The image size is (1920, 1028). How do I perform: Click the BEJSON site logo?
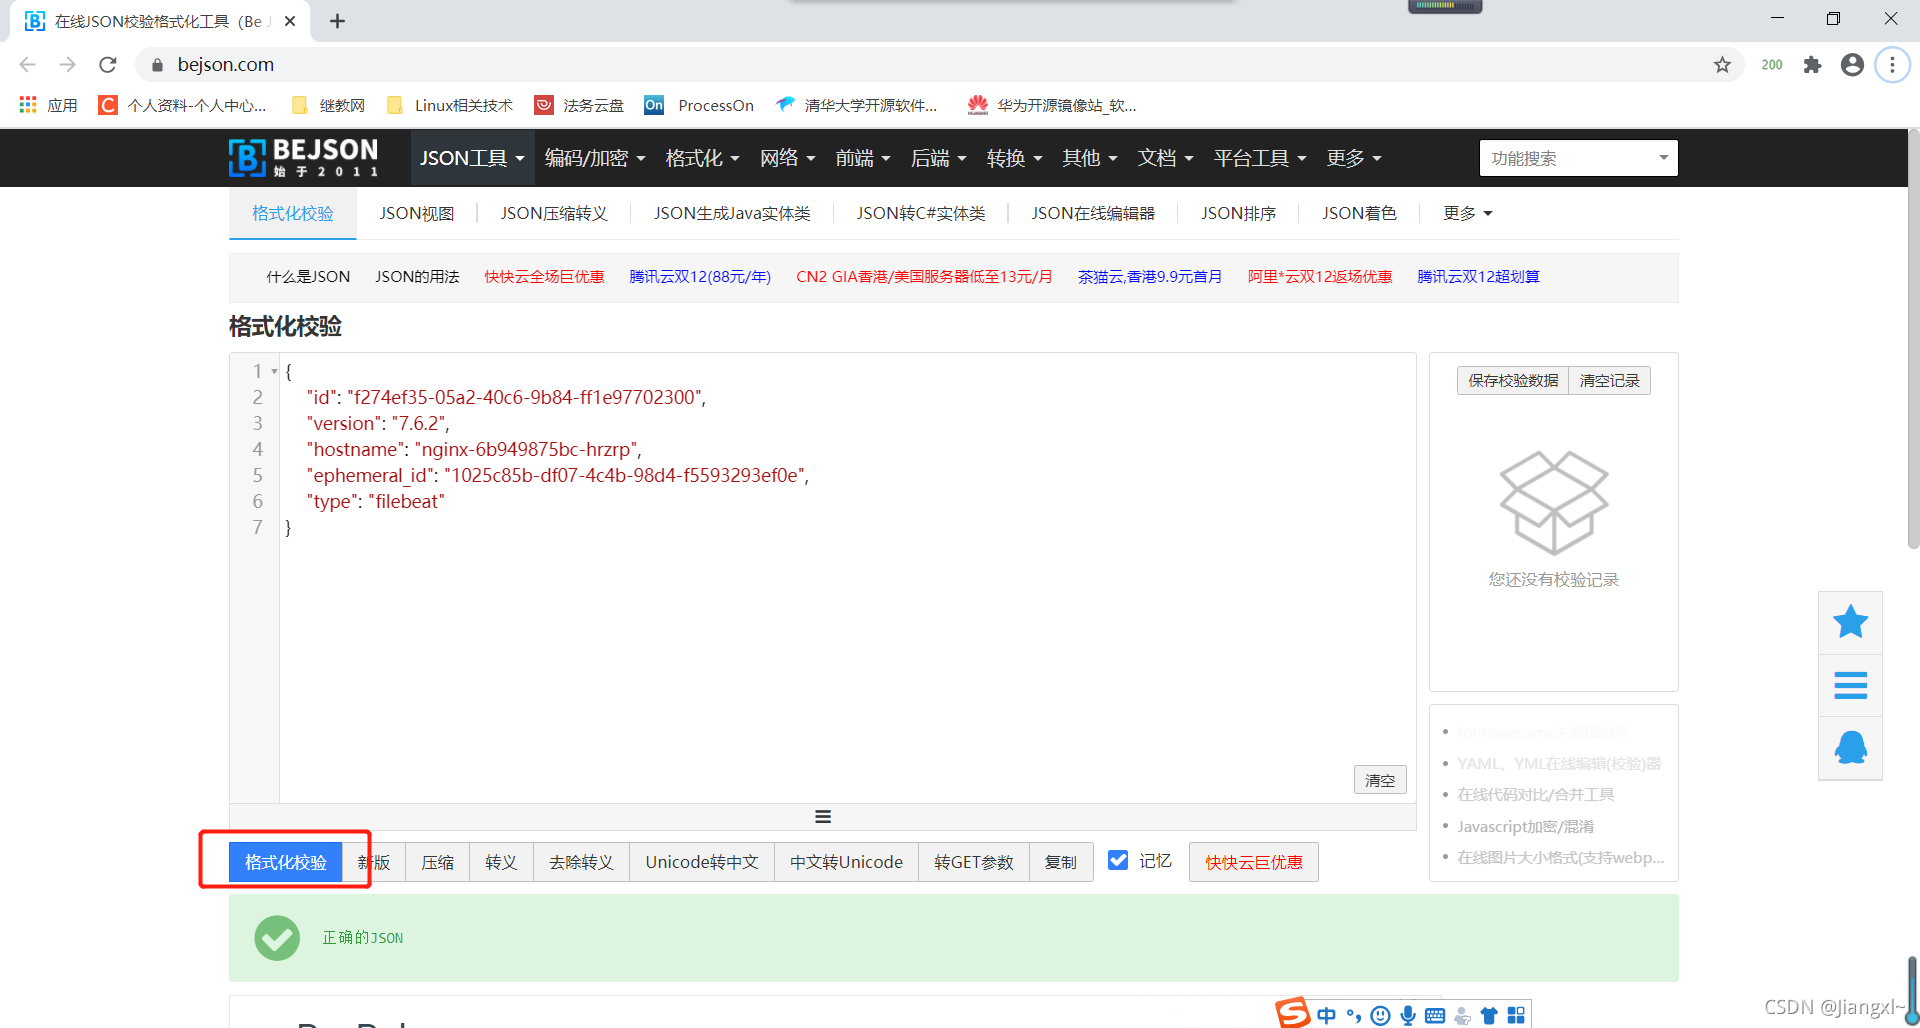pyautogui.click(x=303, y=158)
